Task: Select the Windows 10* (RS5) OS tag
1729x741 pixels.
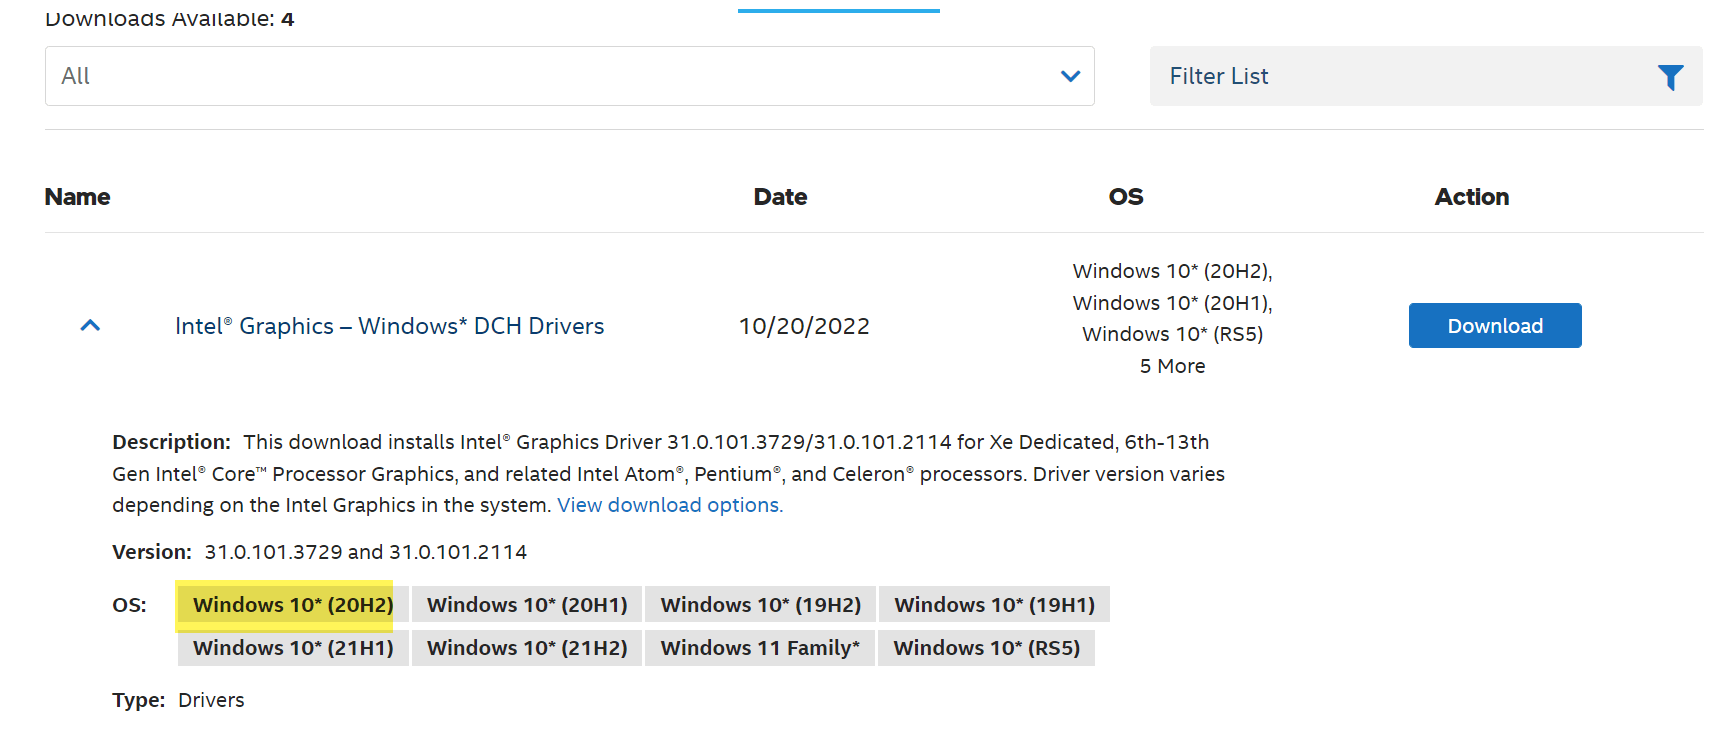Action: [x=987, y=648]
